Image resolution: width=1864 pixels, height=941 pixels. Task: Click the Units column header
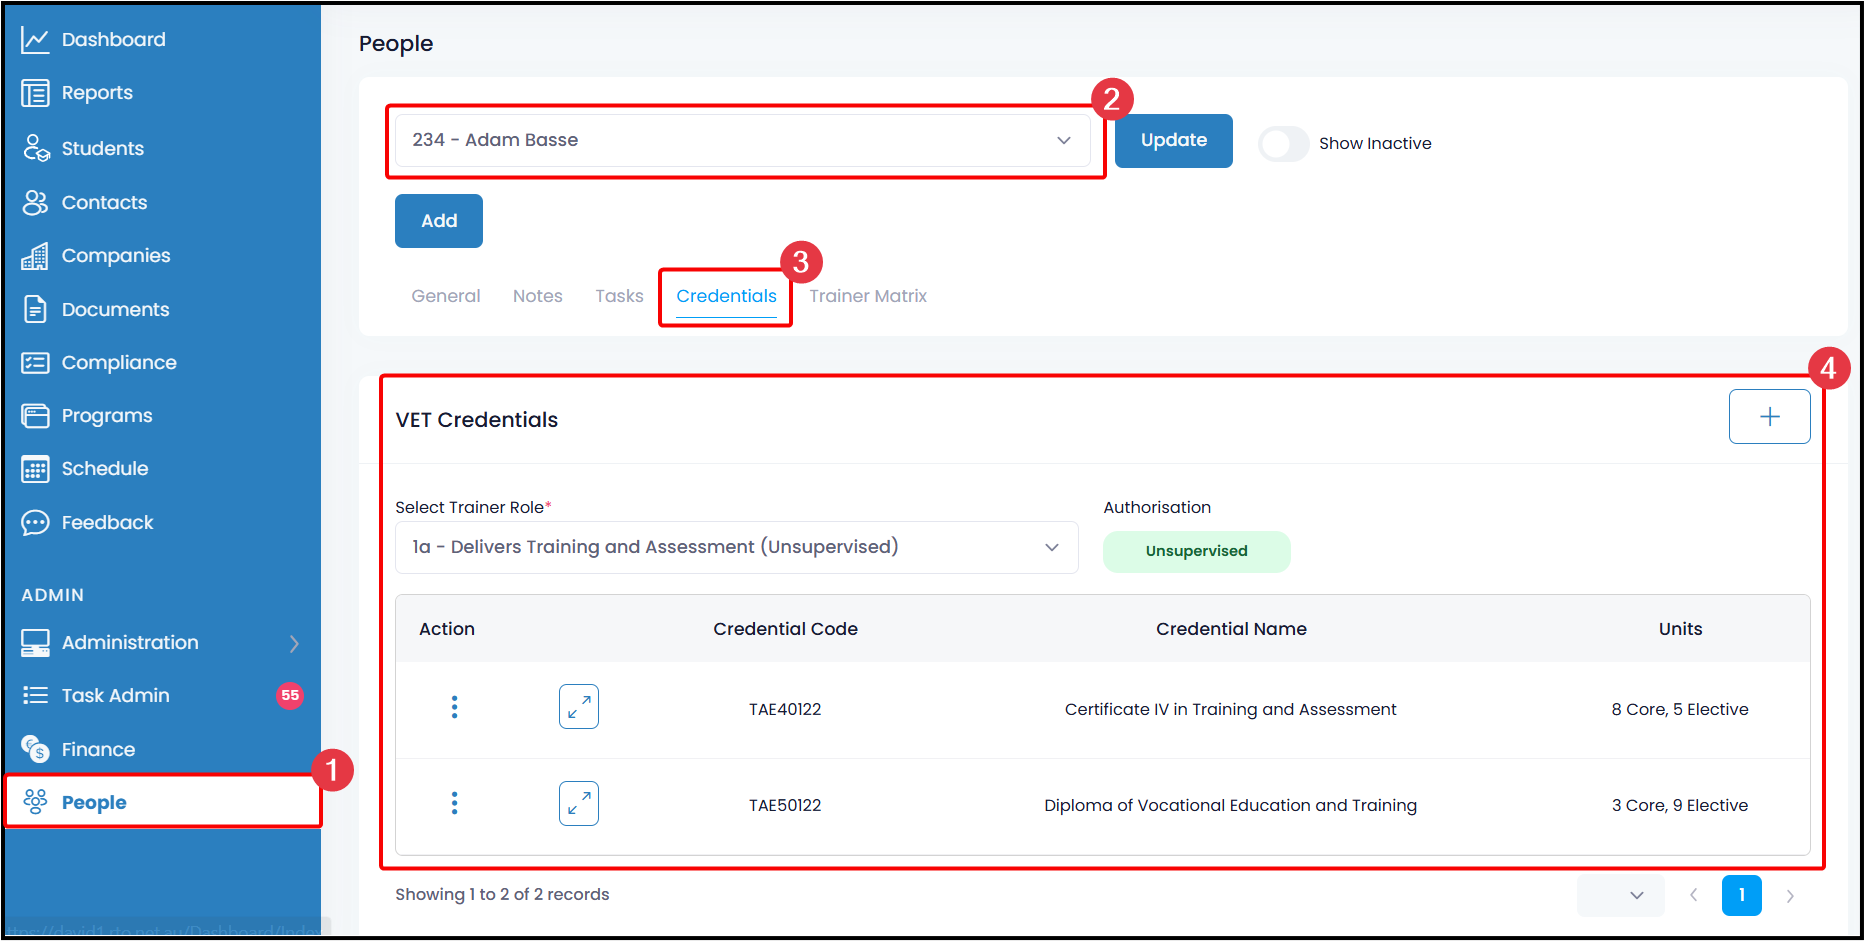[1681, 629]
